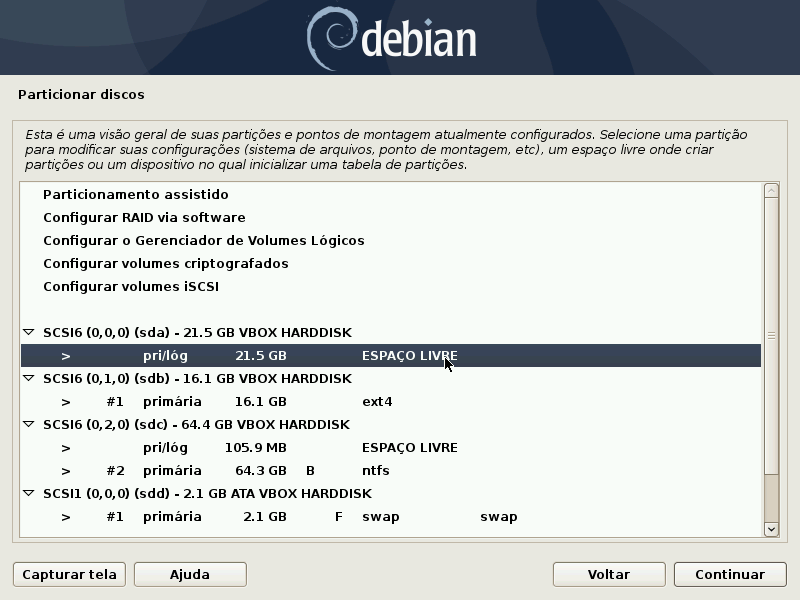The height and width of the screenshot is (600, 800).
Task: Collapse the sdb 16.1 GB disk tree
Action: 29,378
